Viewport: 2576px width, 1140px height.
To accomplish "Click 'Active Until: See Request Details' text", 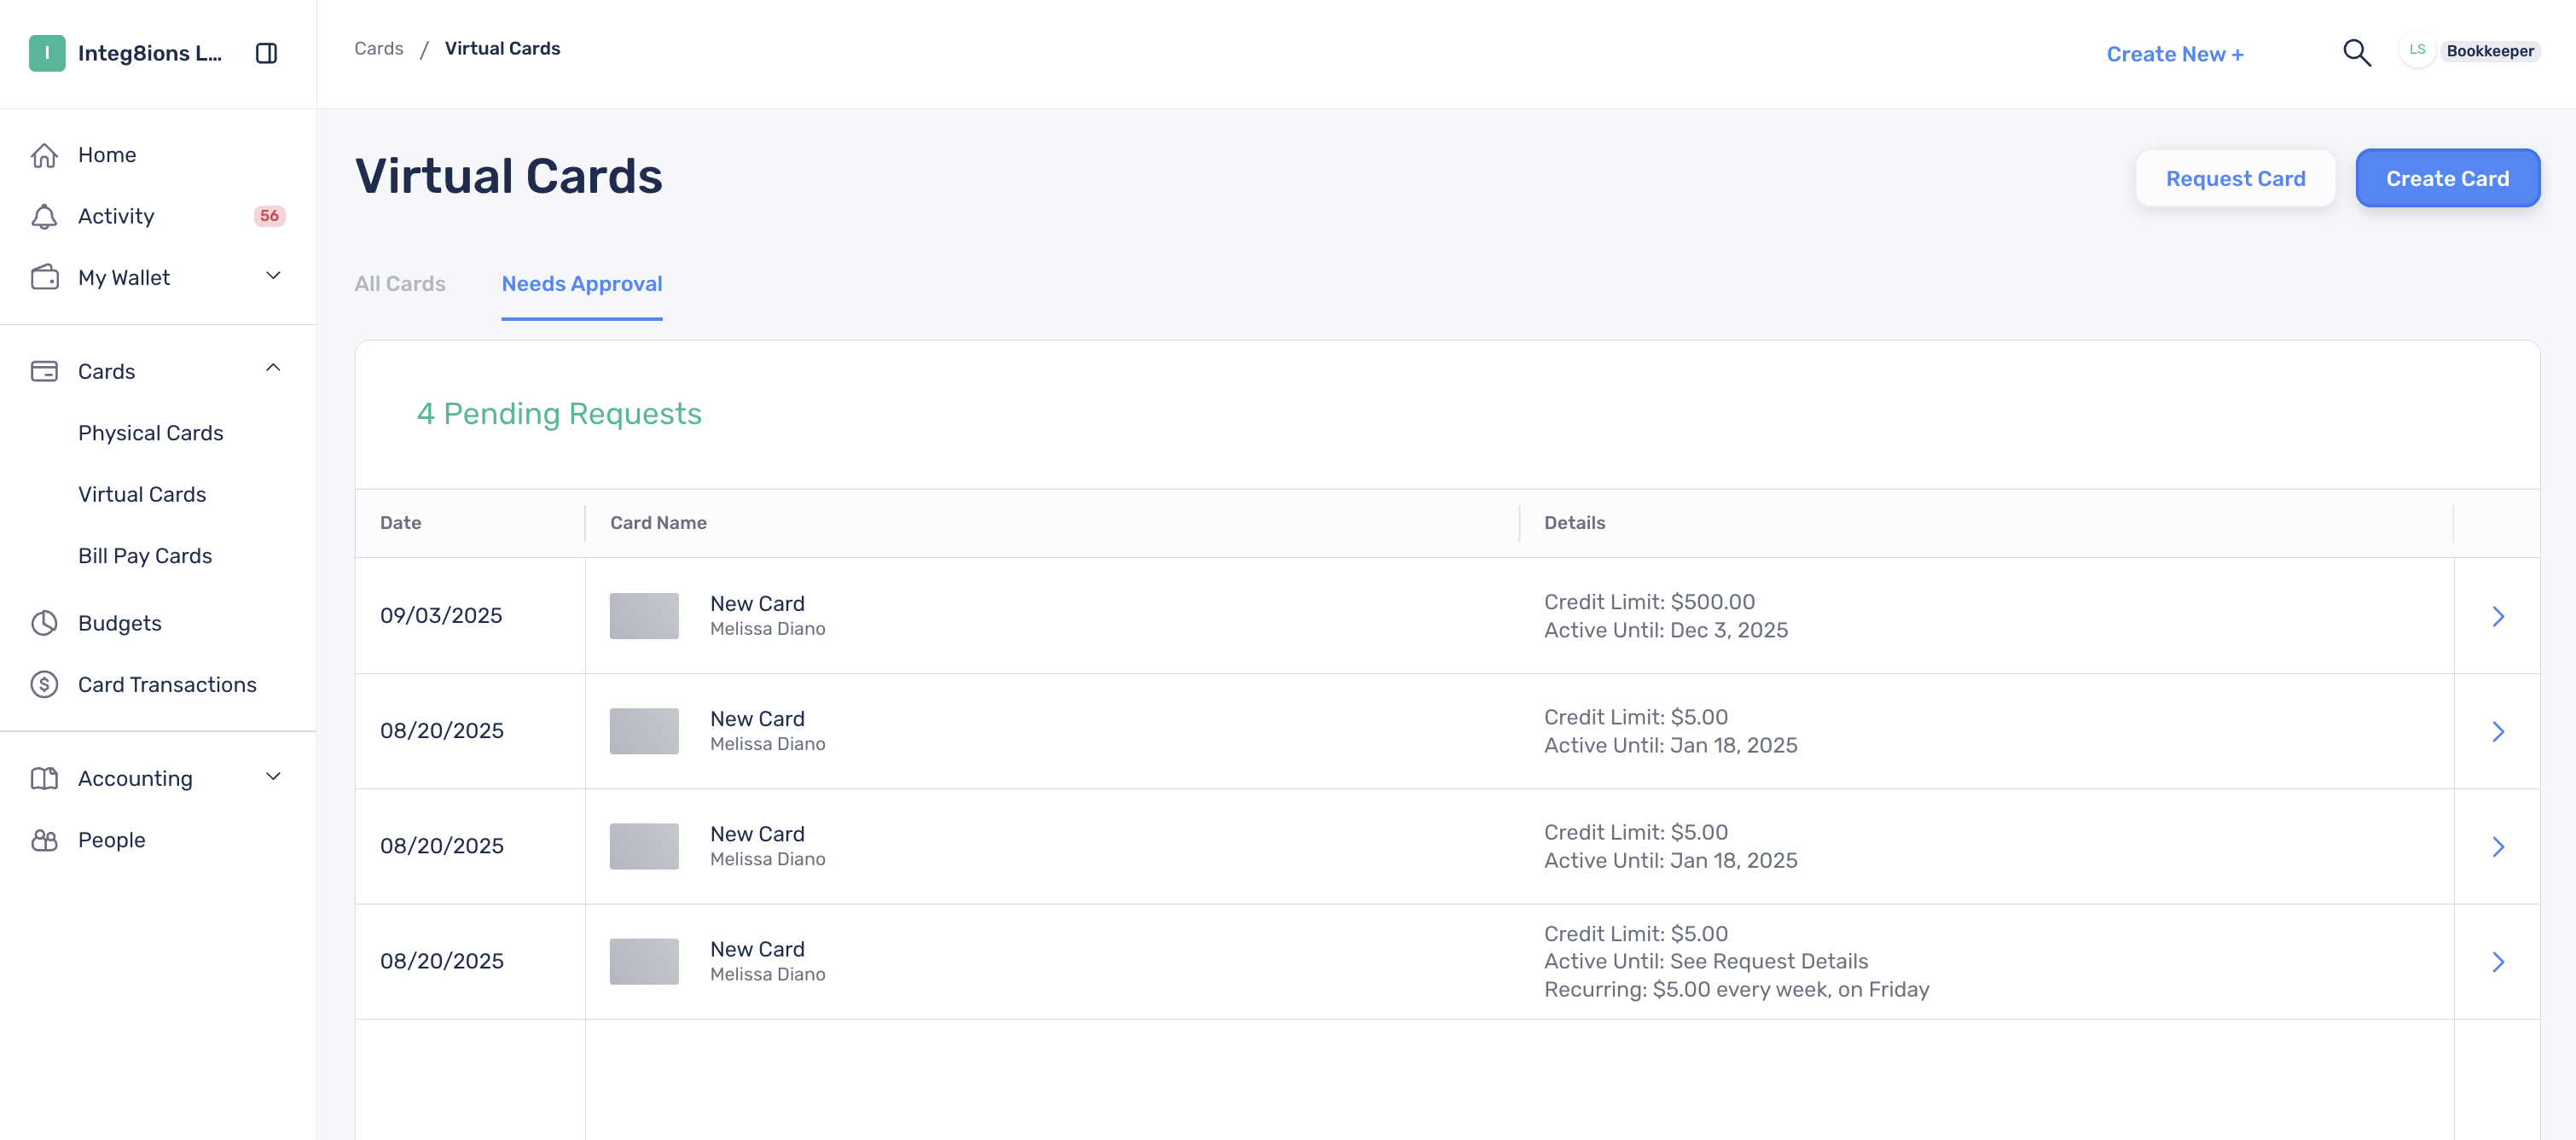I will click(x=1706, y=961).
